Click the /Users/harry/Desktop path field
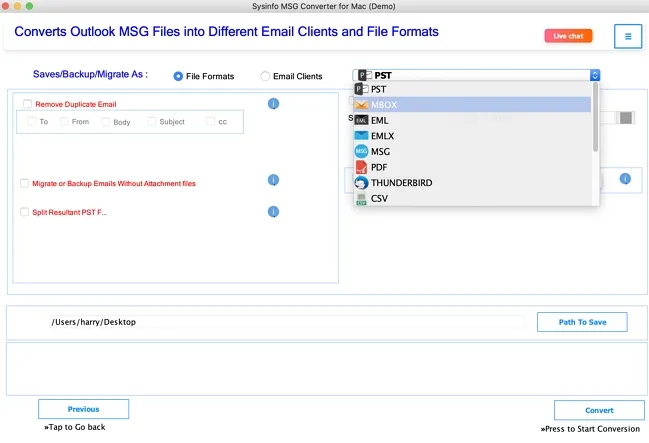 [287, 322]
